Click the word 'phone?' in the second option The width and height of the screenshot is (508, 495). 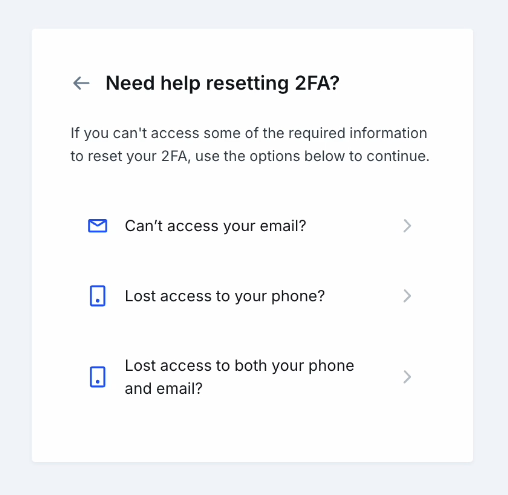pos(298,296)
